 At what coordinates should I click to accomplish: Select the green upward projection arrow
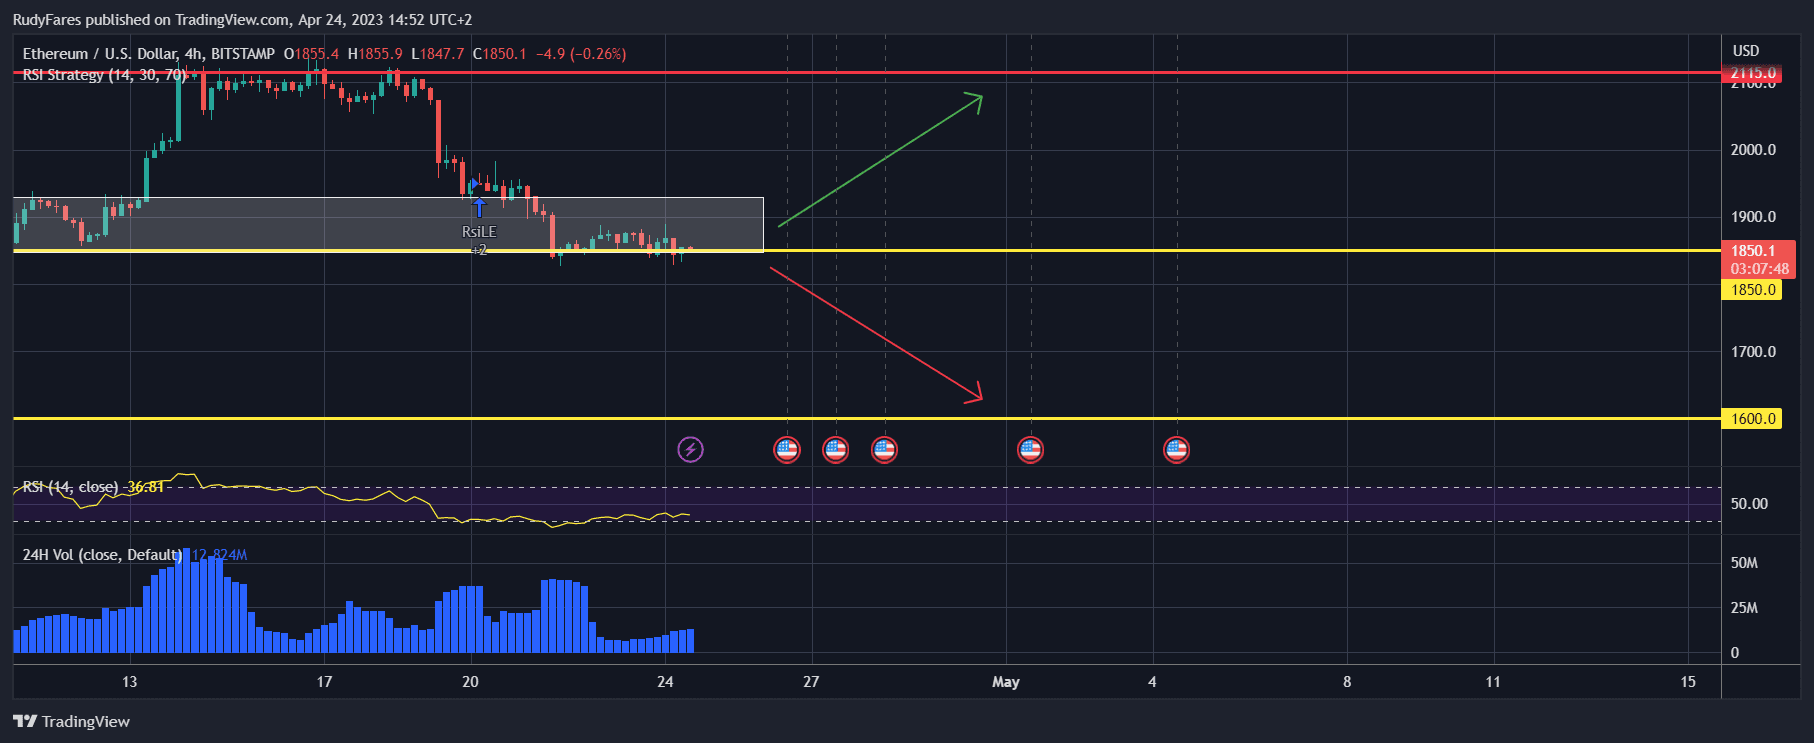point(880,160)
